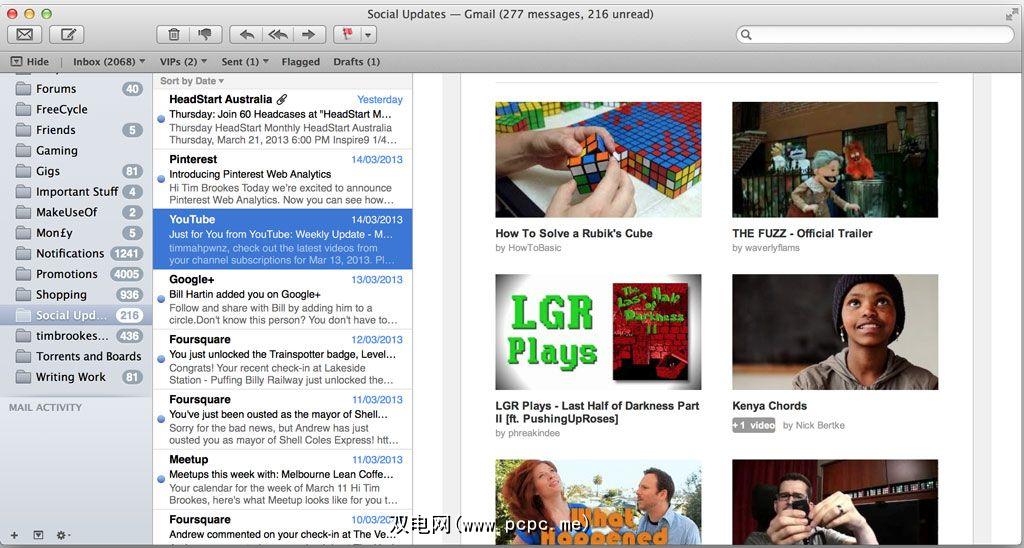Compose a new message
The height and width of the screenshot is (548, 1024).
pyautogui.click(x=67, y=35)
